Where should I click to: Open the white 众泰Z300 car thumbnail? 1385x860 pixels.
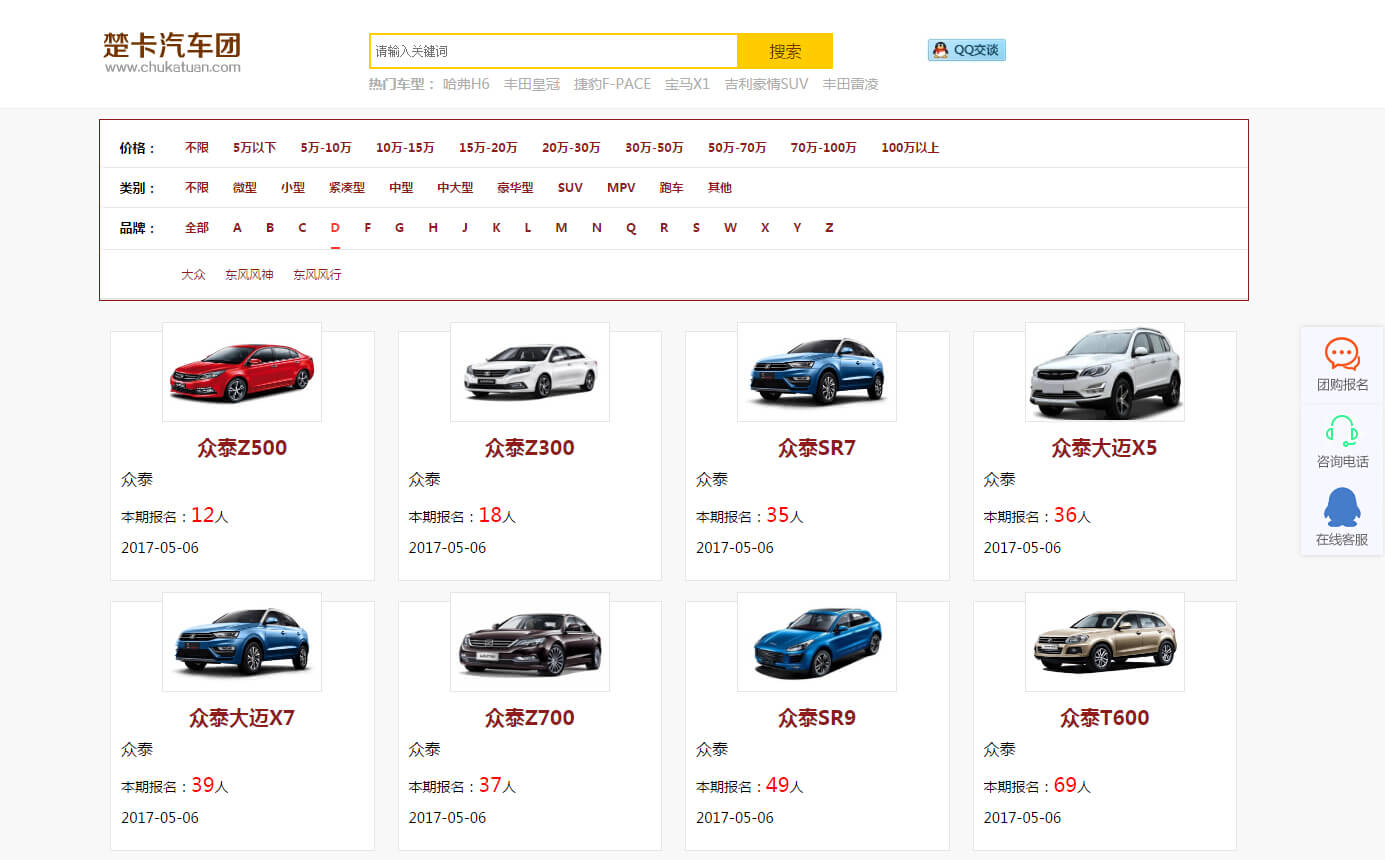click(530, 372)
